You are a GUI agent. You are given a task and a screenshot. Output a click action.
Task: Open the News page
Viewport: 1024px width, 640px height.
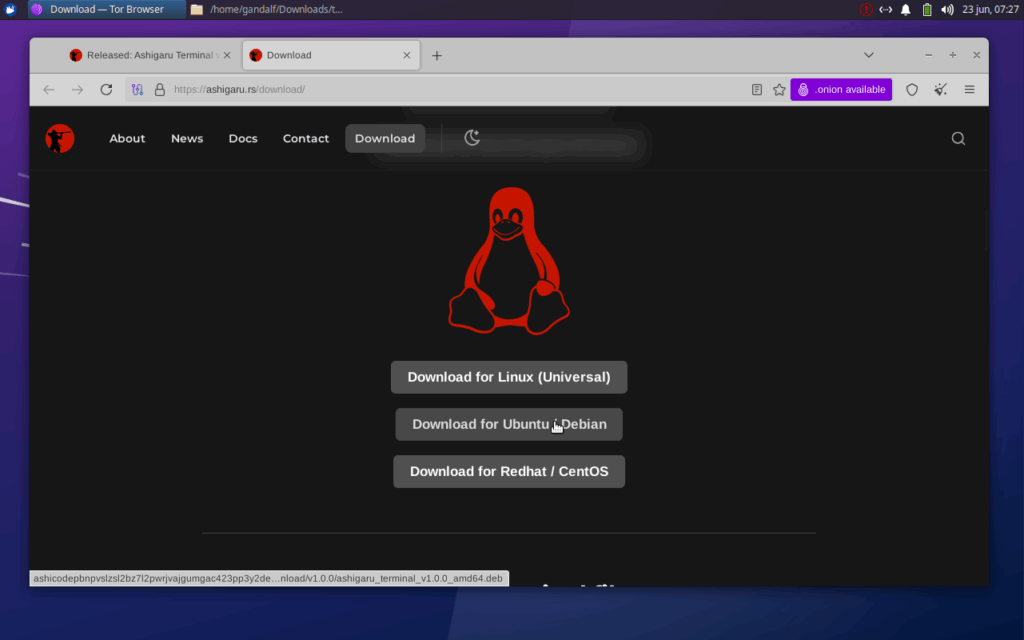point(187,138)
